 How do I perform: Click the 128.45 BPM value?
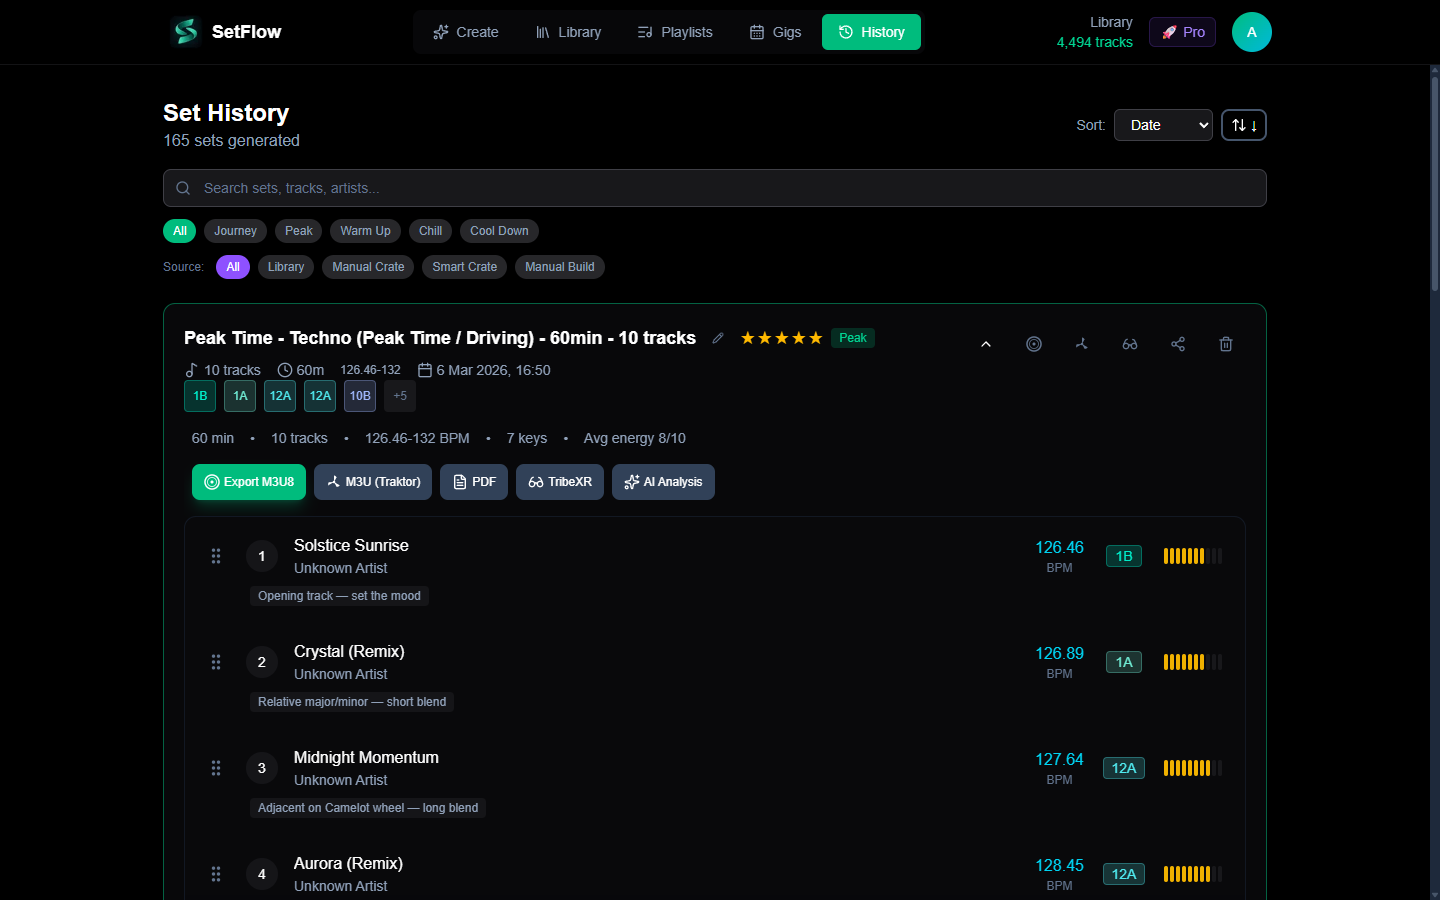(x=1059, y=865)
